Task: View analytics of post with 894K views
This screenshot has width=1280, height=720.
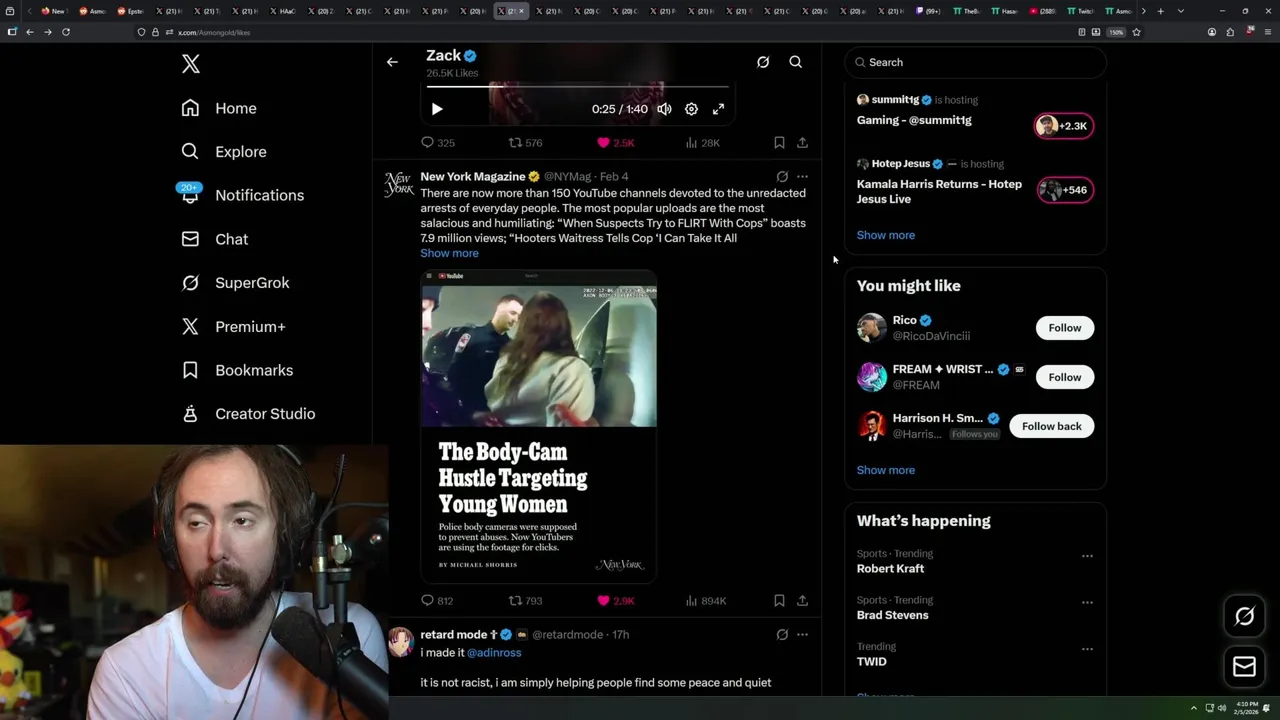Action: tap(705, 601)
